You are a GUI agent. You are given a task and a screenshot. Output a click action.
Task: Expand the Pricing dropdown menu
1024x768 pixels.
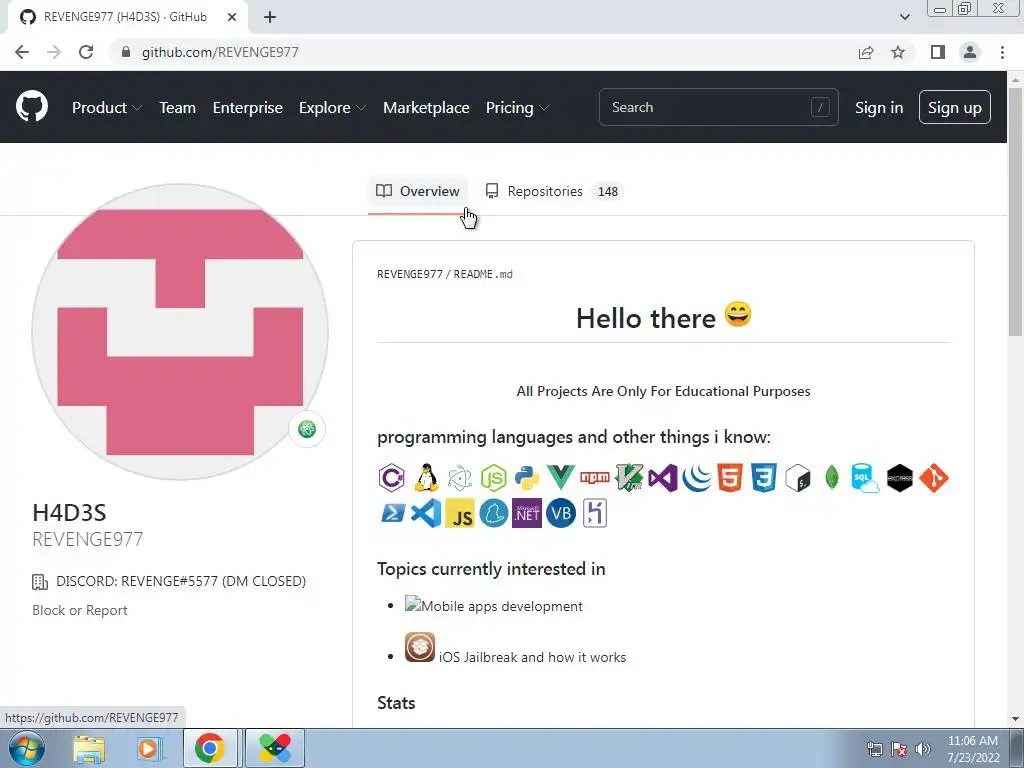pyautogui.click(x=517, y=107)
